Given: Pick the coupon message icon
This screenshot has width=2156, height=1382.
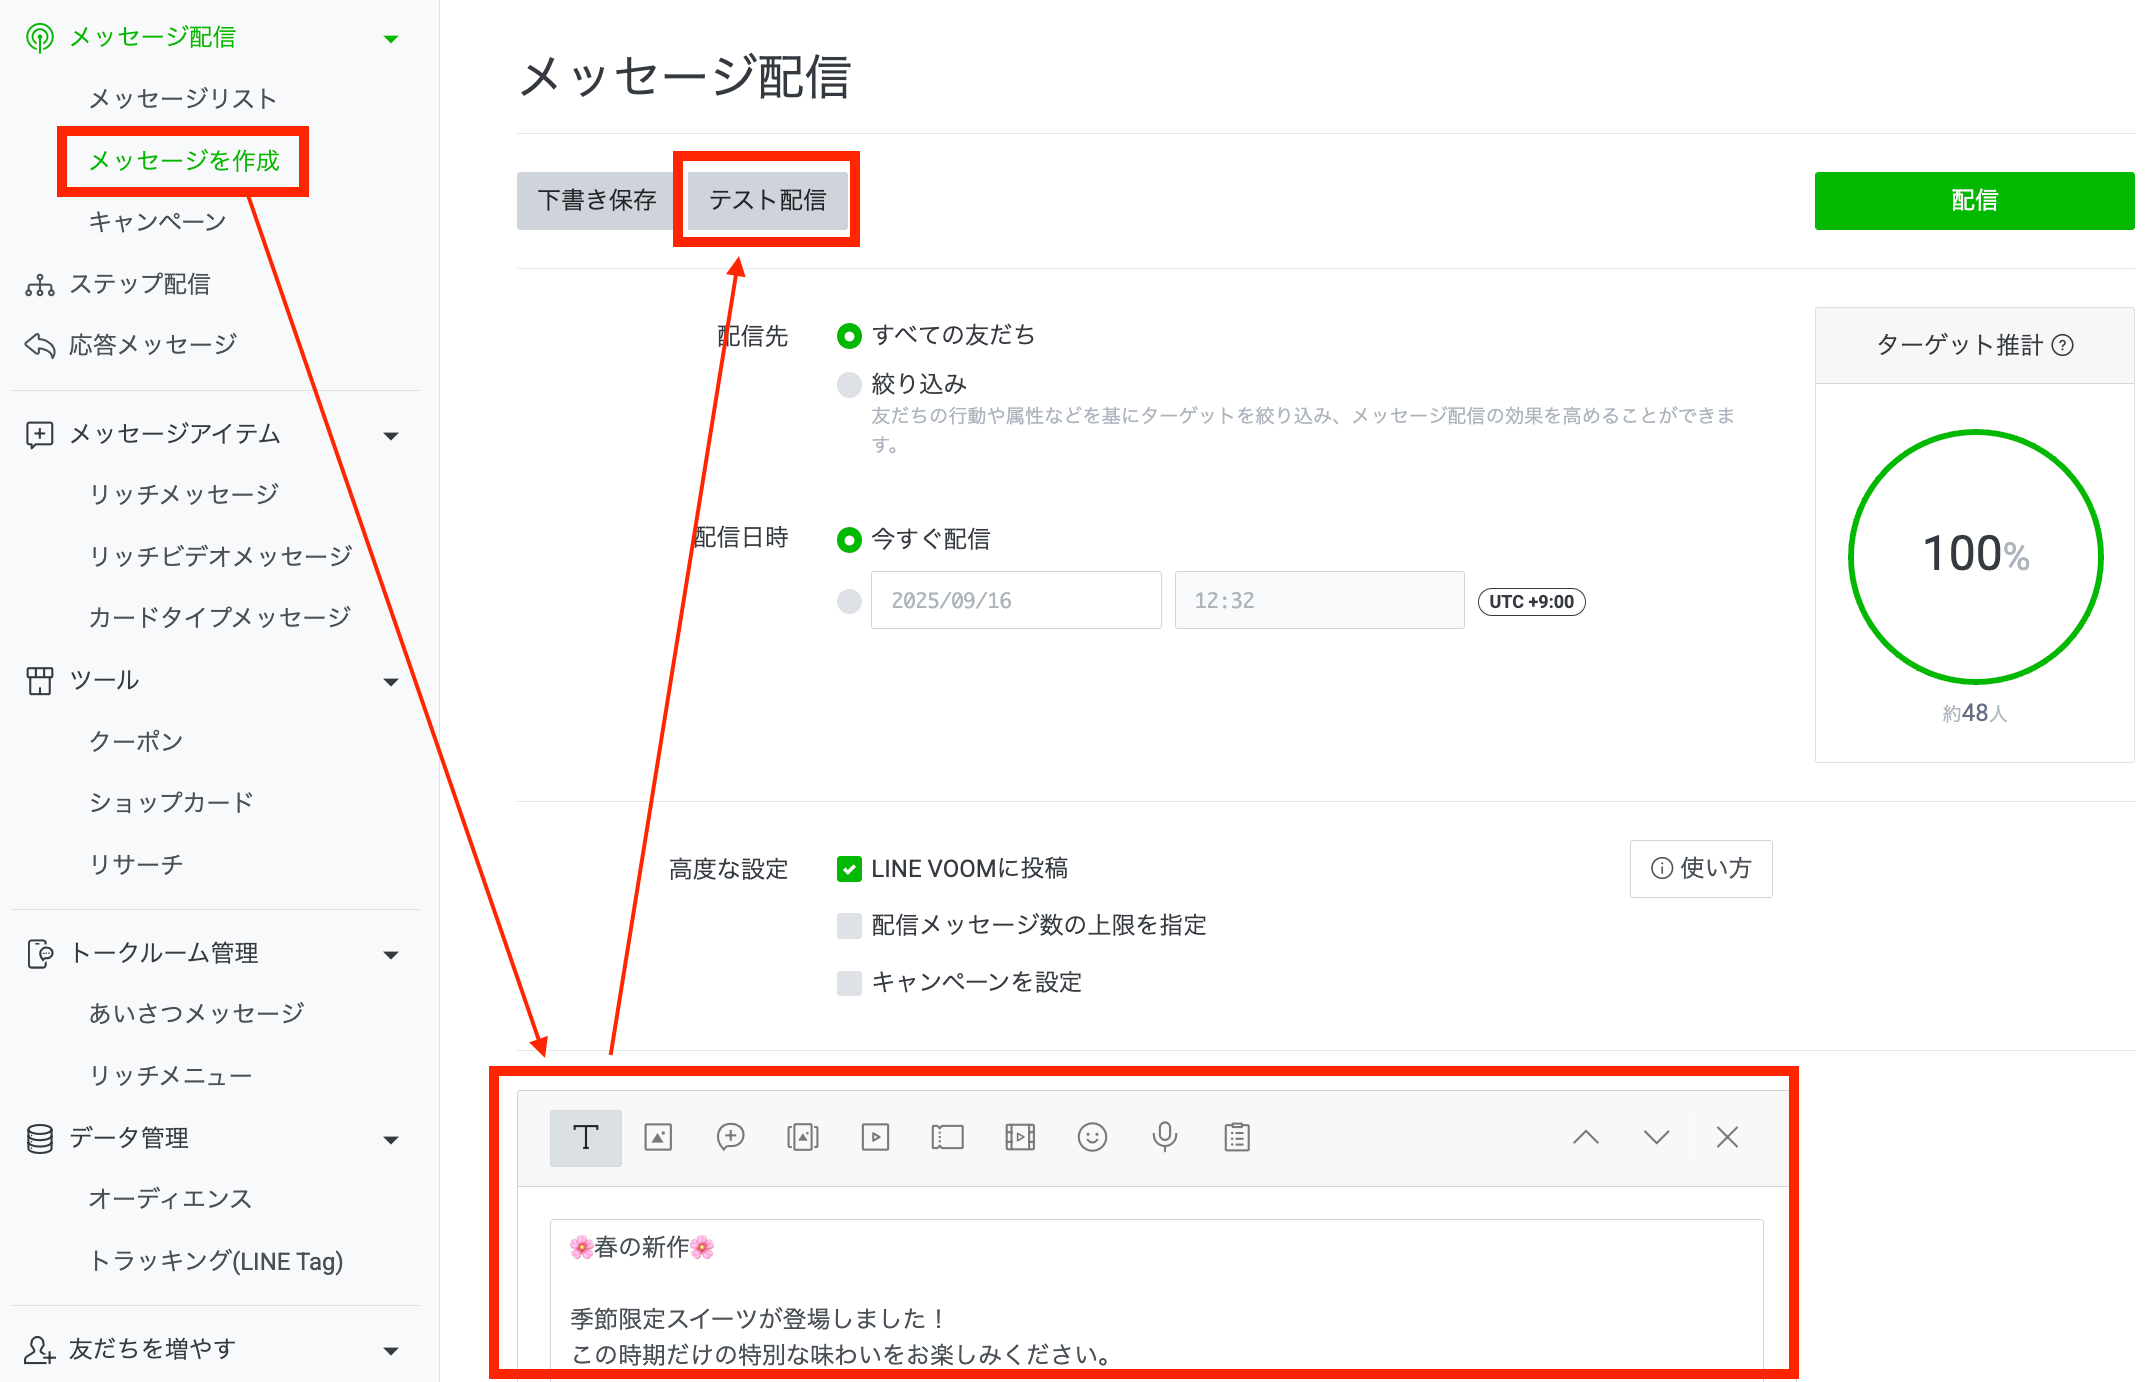Looking at the screenshot, I should click(x=946, y=1137).
